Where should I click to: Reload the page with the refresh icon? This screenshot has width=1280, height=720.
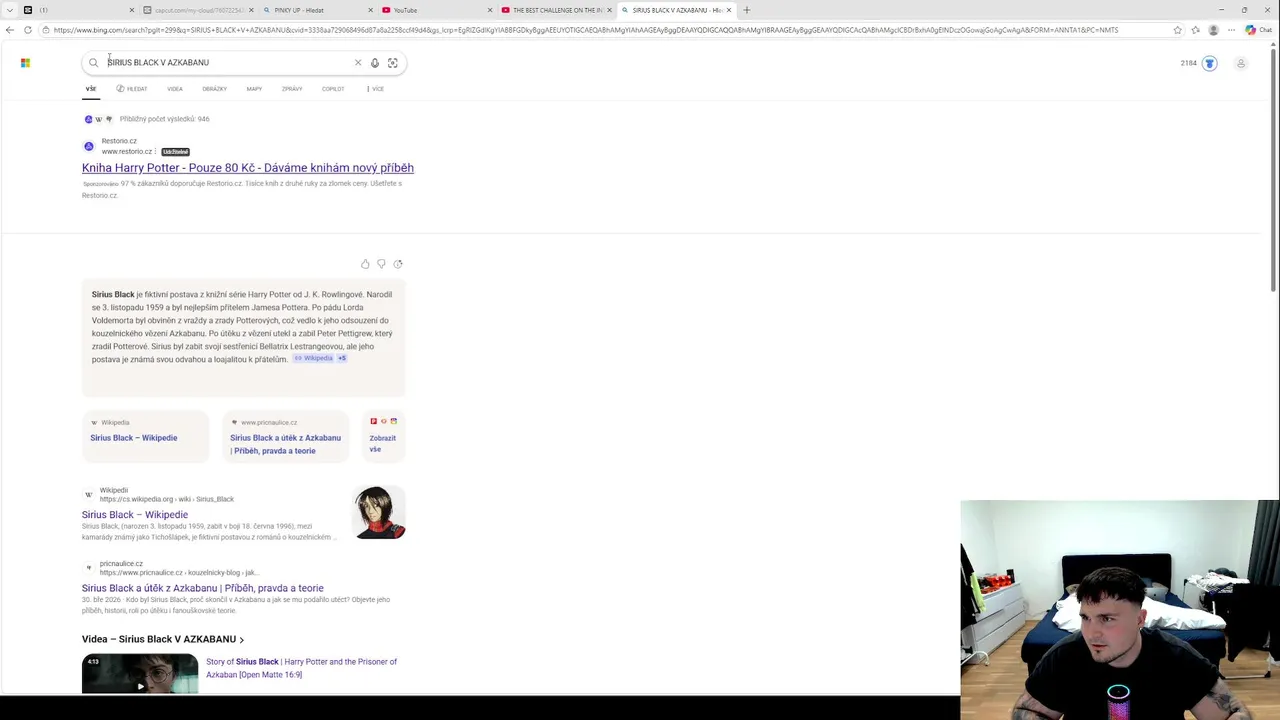tap(27, 30)
